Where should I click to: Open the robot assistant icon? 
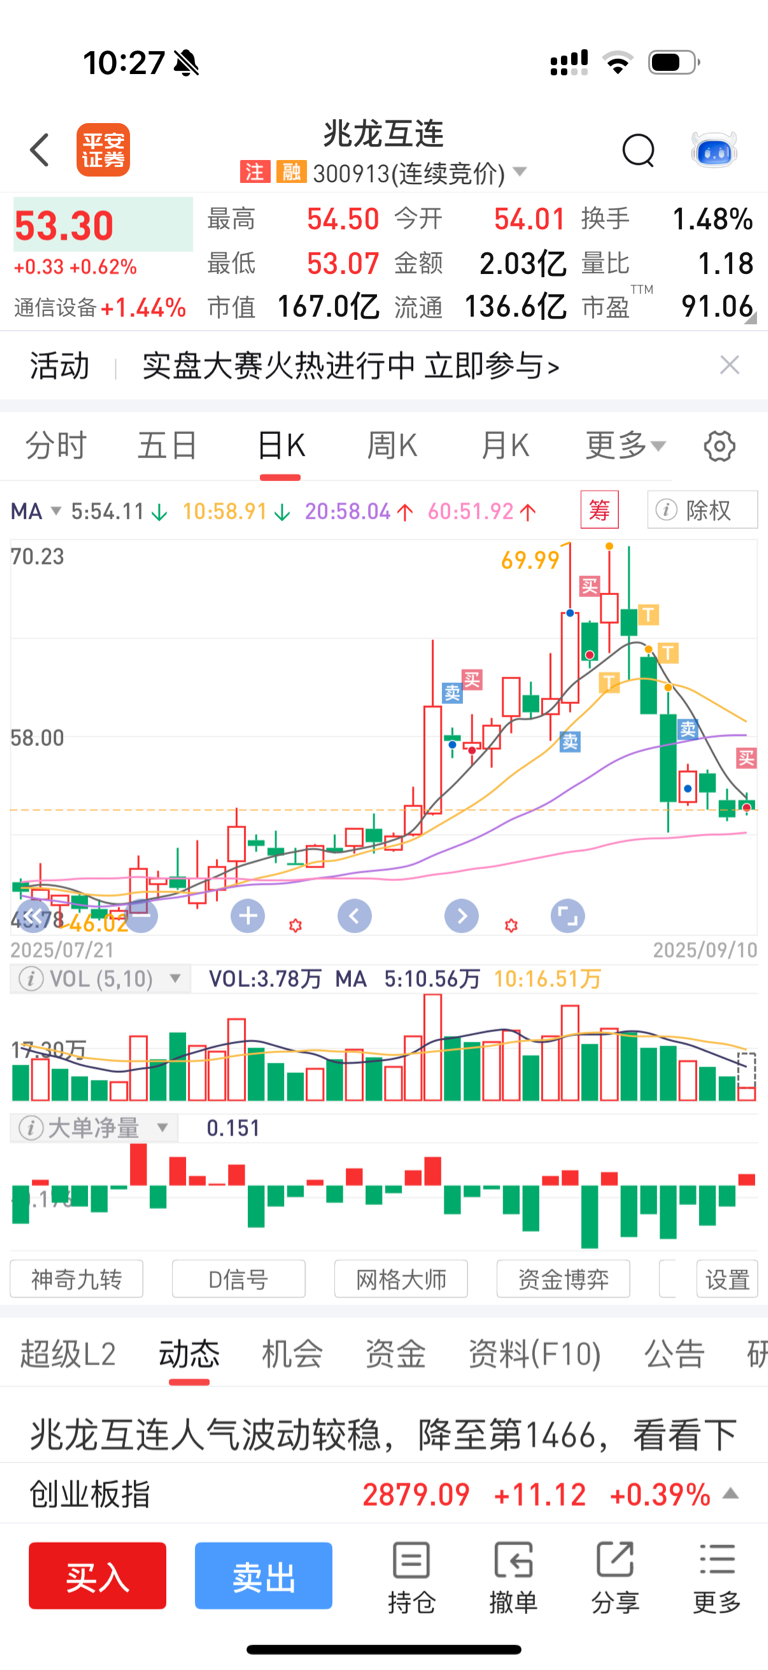(714, 151)
